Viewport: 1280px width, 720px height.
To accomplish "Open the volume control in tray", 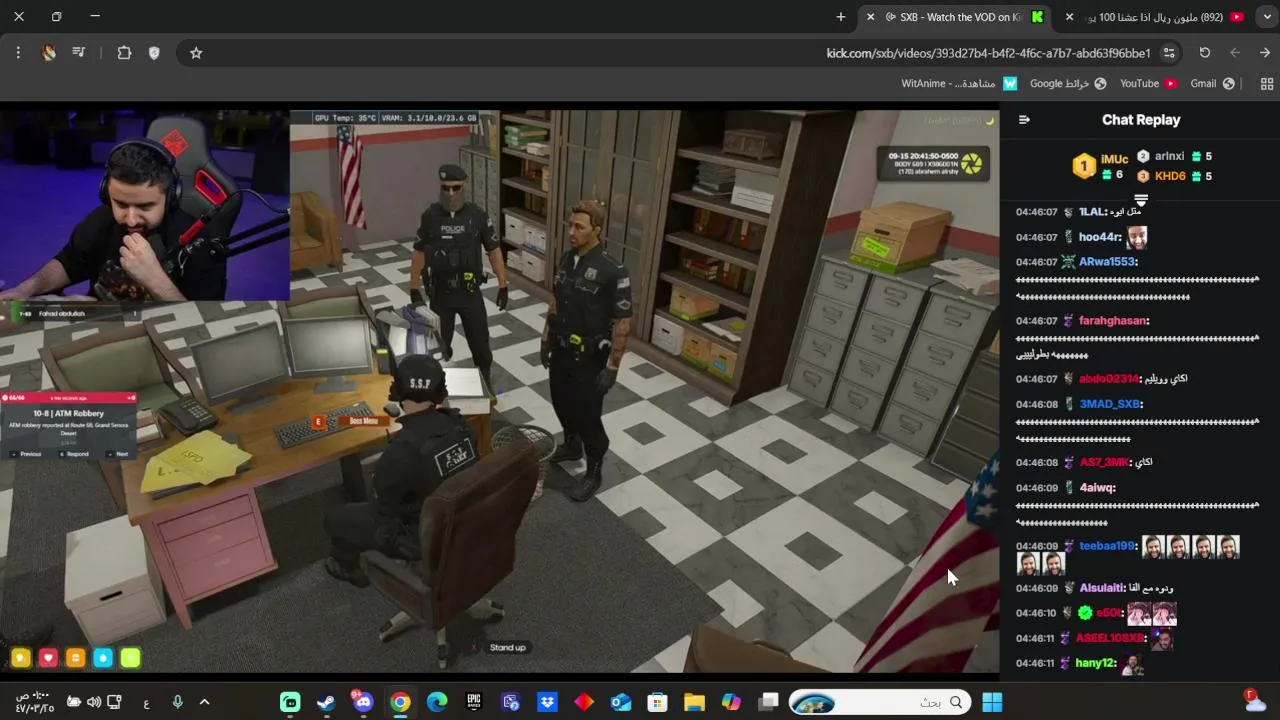I will coord(94,702).
